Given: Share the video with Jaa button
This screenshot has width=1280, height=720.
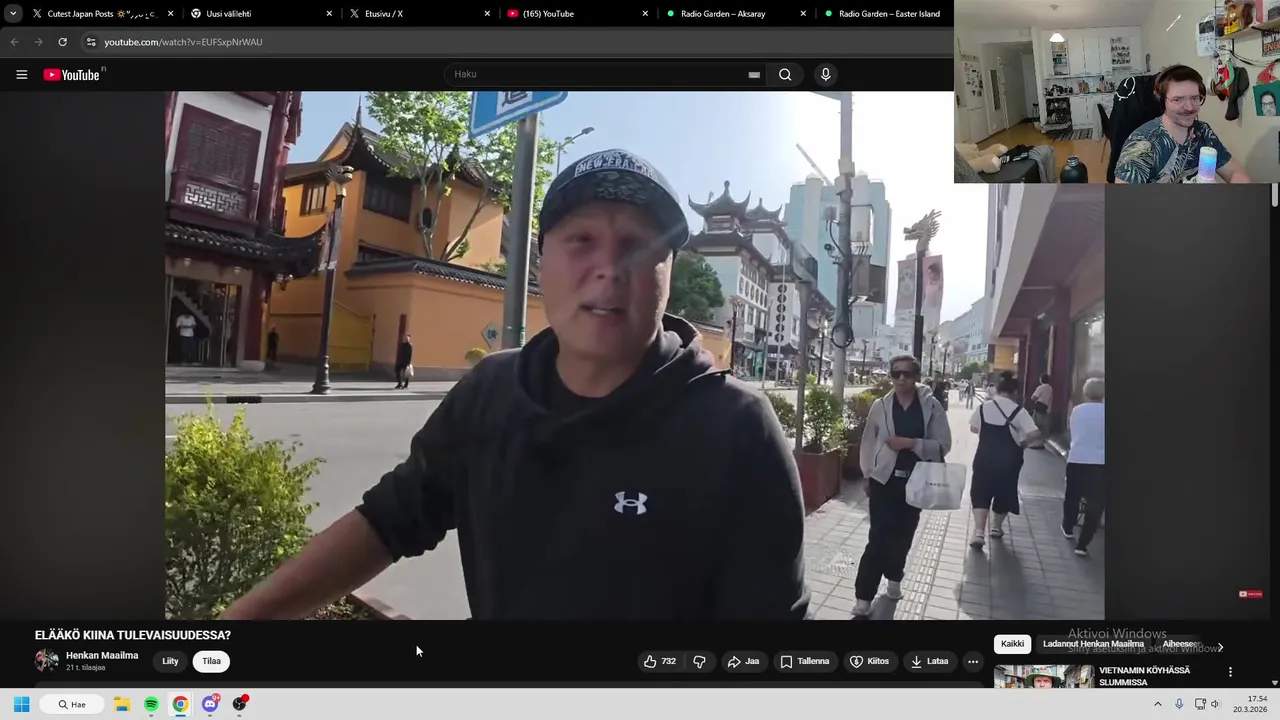Looking at the screenshot, I should pyautogui.click(x=743, y=661).
